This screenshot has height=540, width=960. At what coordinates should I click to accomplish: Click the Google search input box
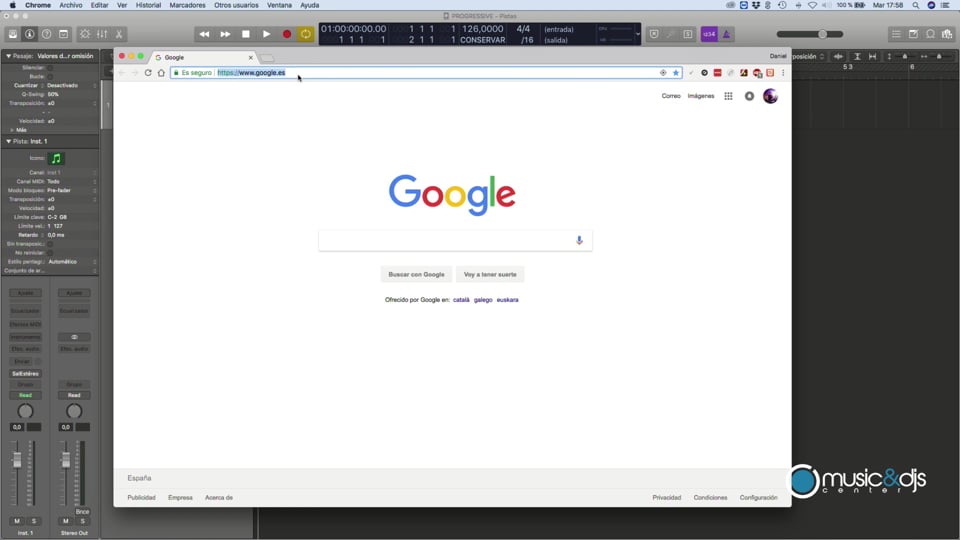[x=455, y=241]
